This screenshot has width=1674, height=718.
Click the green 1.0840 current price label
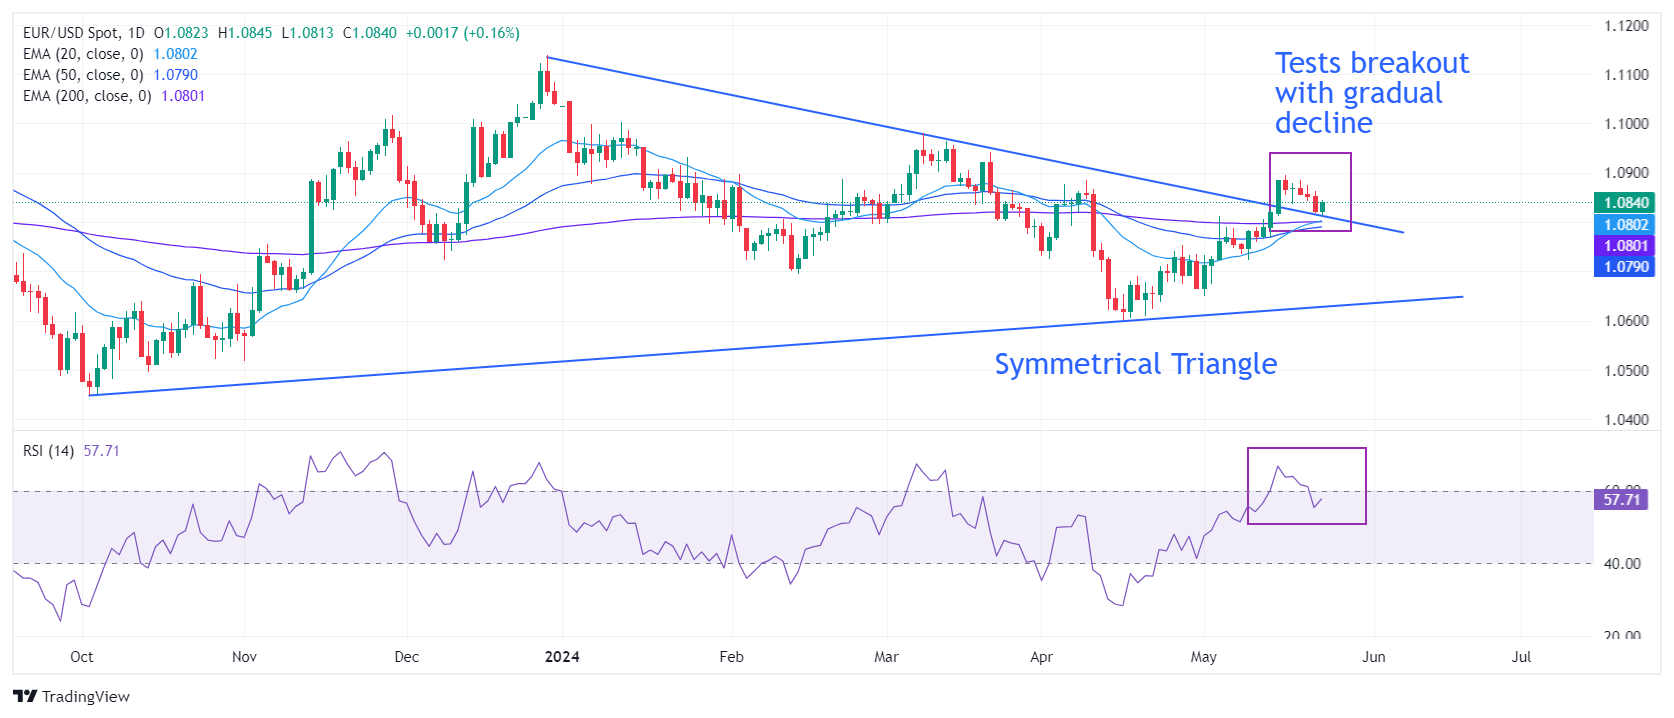click(x=1625, y=203)
